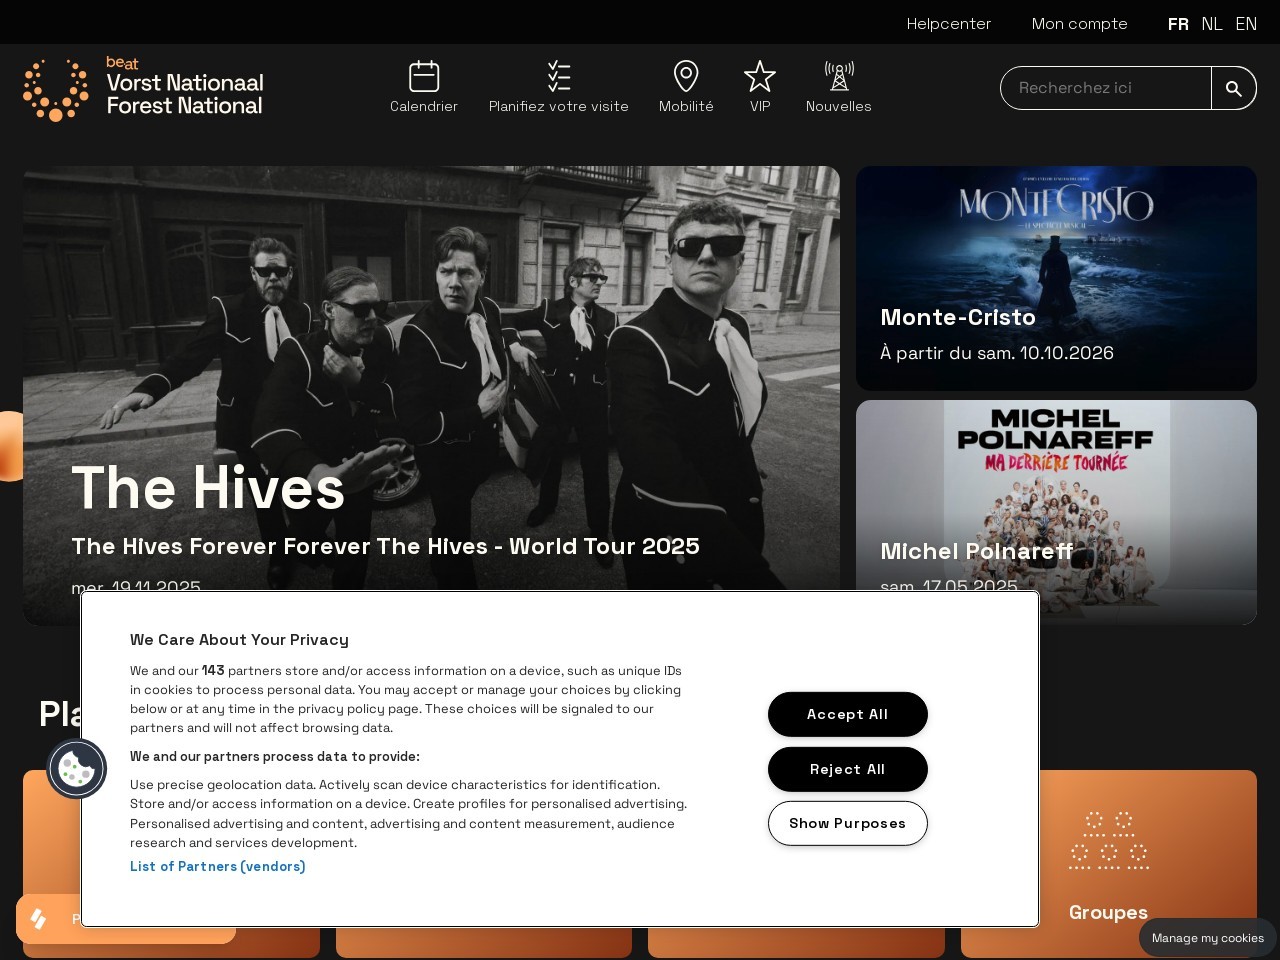The image size is (1280, 960).
Task: Open the Mobilité location pin icon
Action: tap(686, 76)
